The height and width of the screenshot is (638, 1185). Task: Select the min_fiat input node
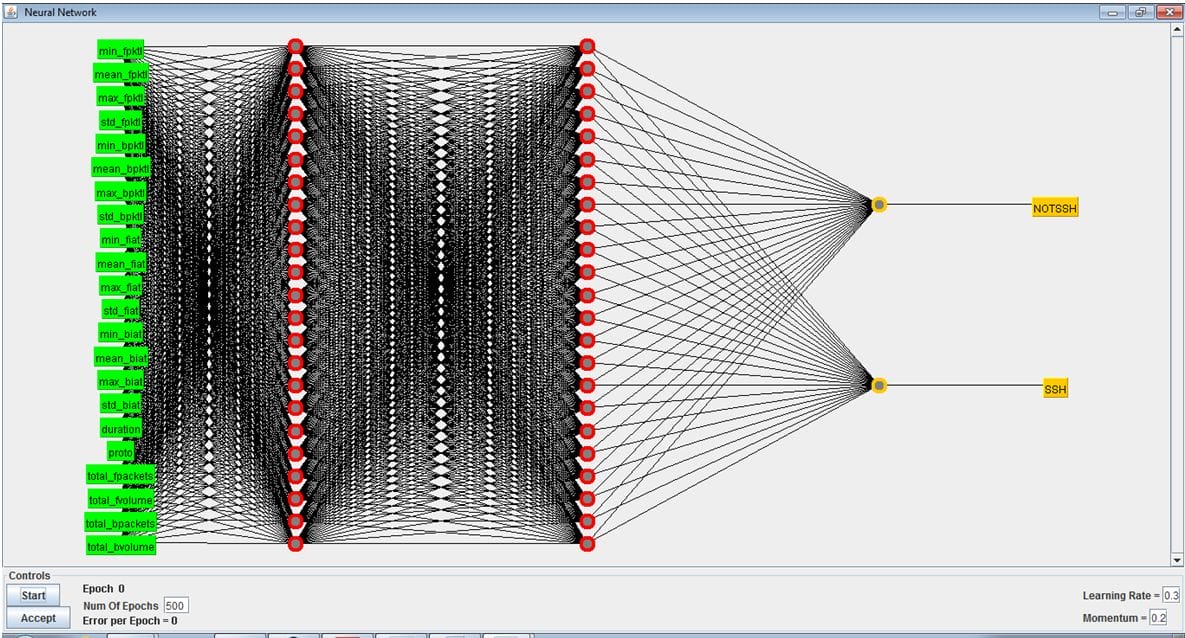[x=121, y=240]
